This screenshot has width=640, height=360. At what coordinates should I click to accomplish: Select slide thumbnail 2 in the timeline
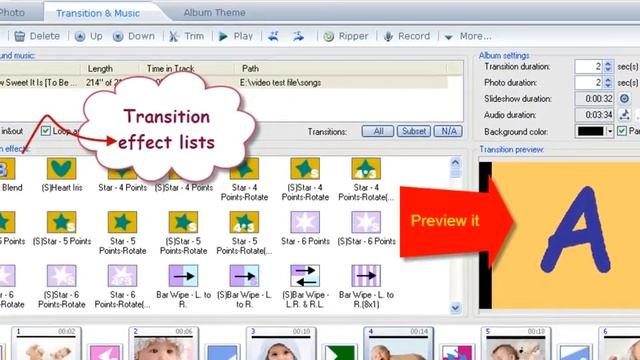point(164,344)
